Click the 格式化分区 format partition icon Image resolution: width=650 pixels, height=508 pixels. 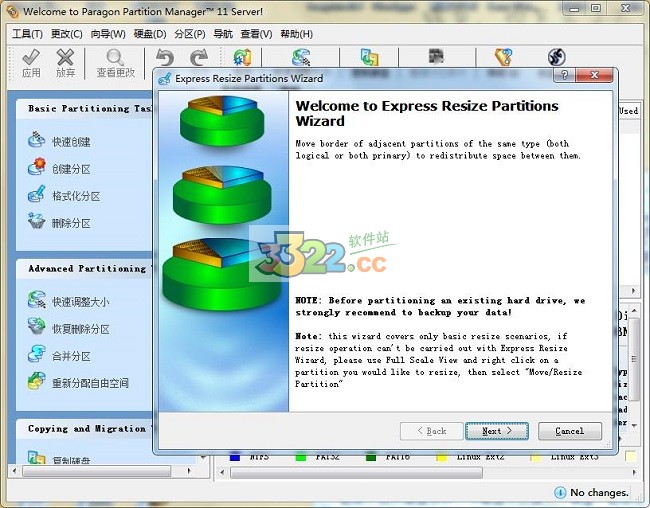36,194
